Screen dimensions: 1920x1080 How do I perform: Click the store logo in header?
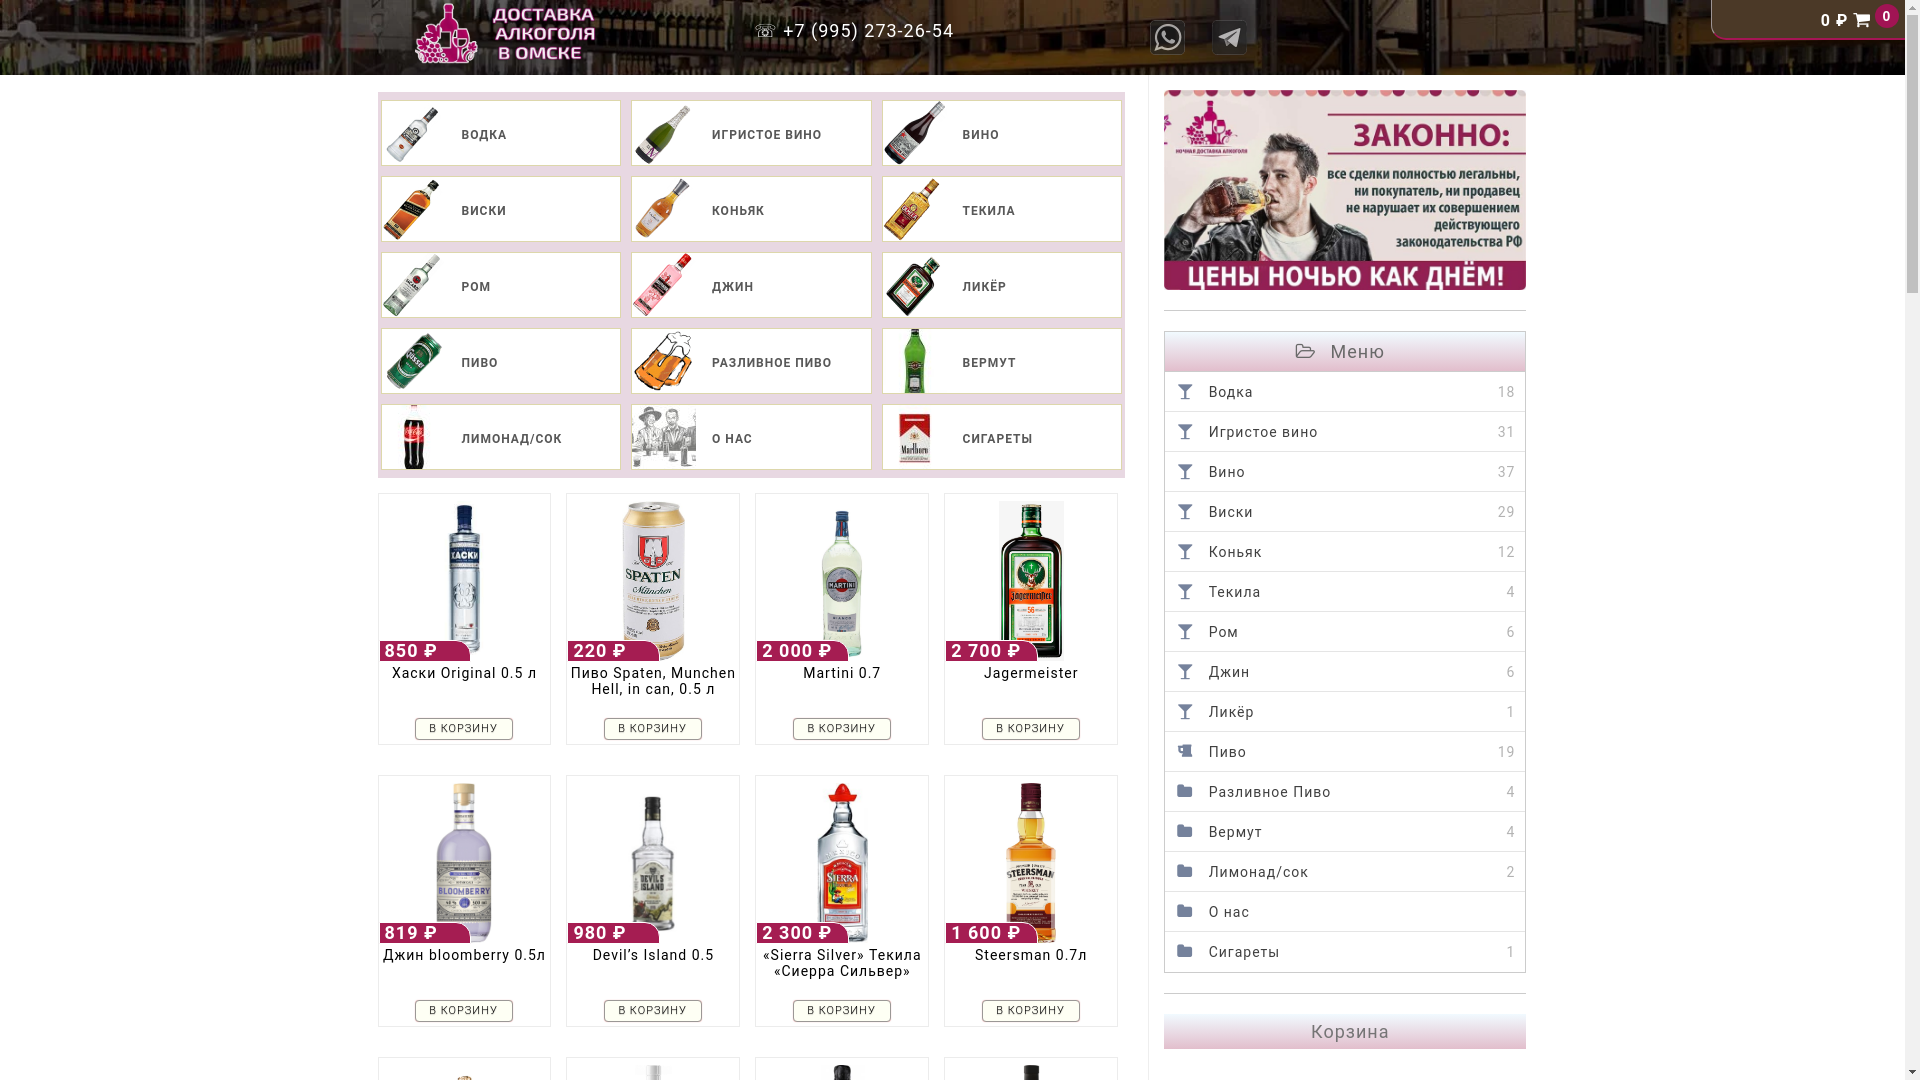[505, 33]
